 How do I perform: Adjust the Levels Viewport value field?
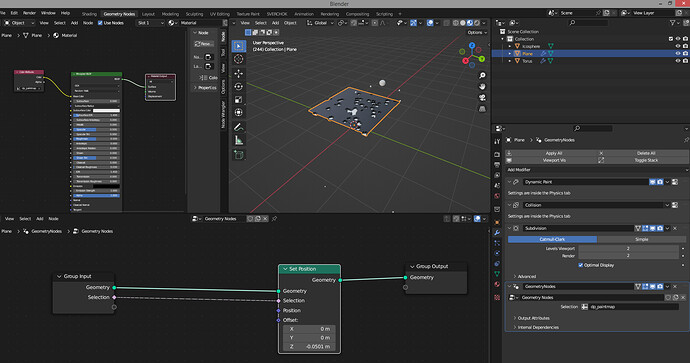(x=628, y=249)
